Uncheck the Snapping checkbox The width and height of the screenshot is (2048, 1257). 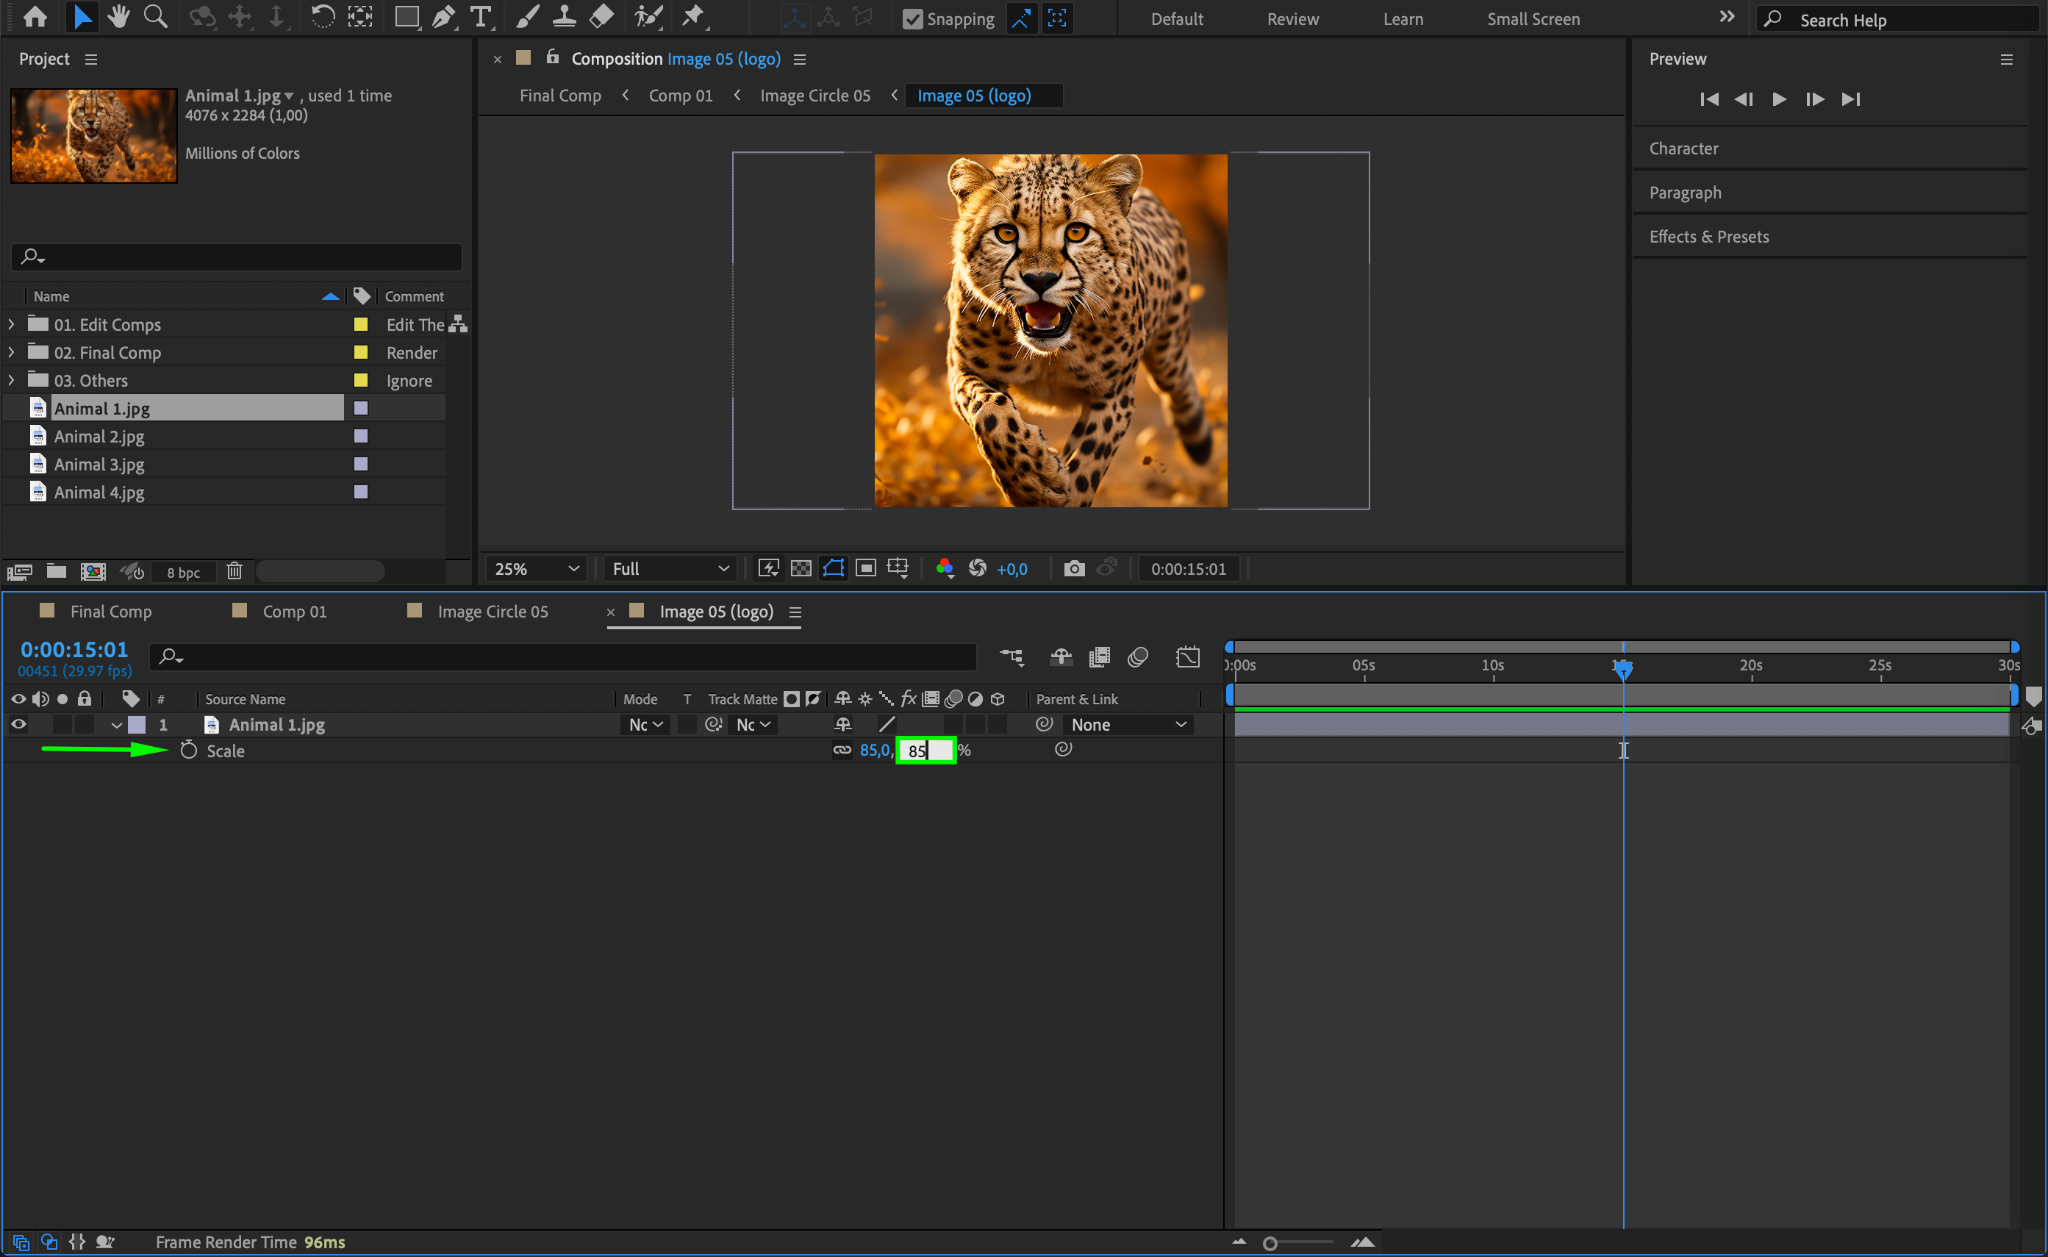click(x=912, y=19)
